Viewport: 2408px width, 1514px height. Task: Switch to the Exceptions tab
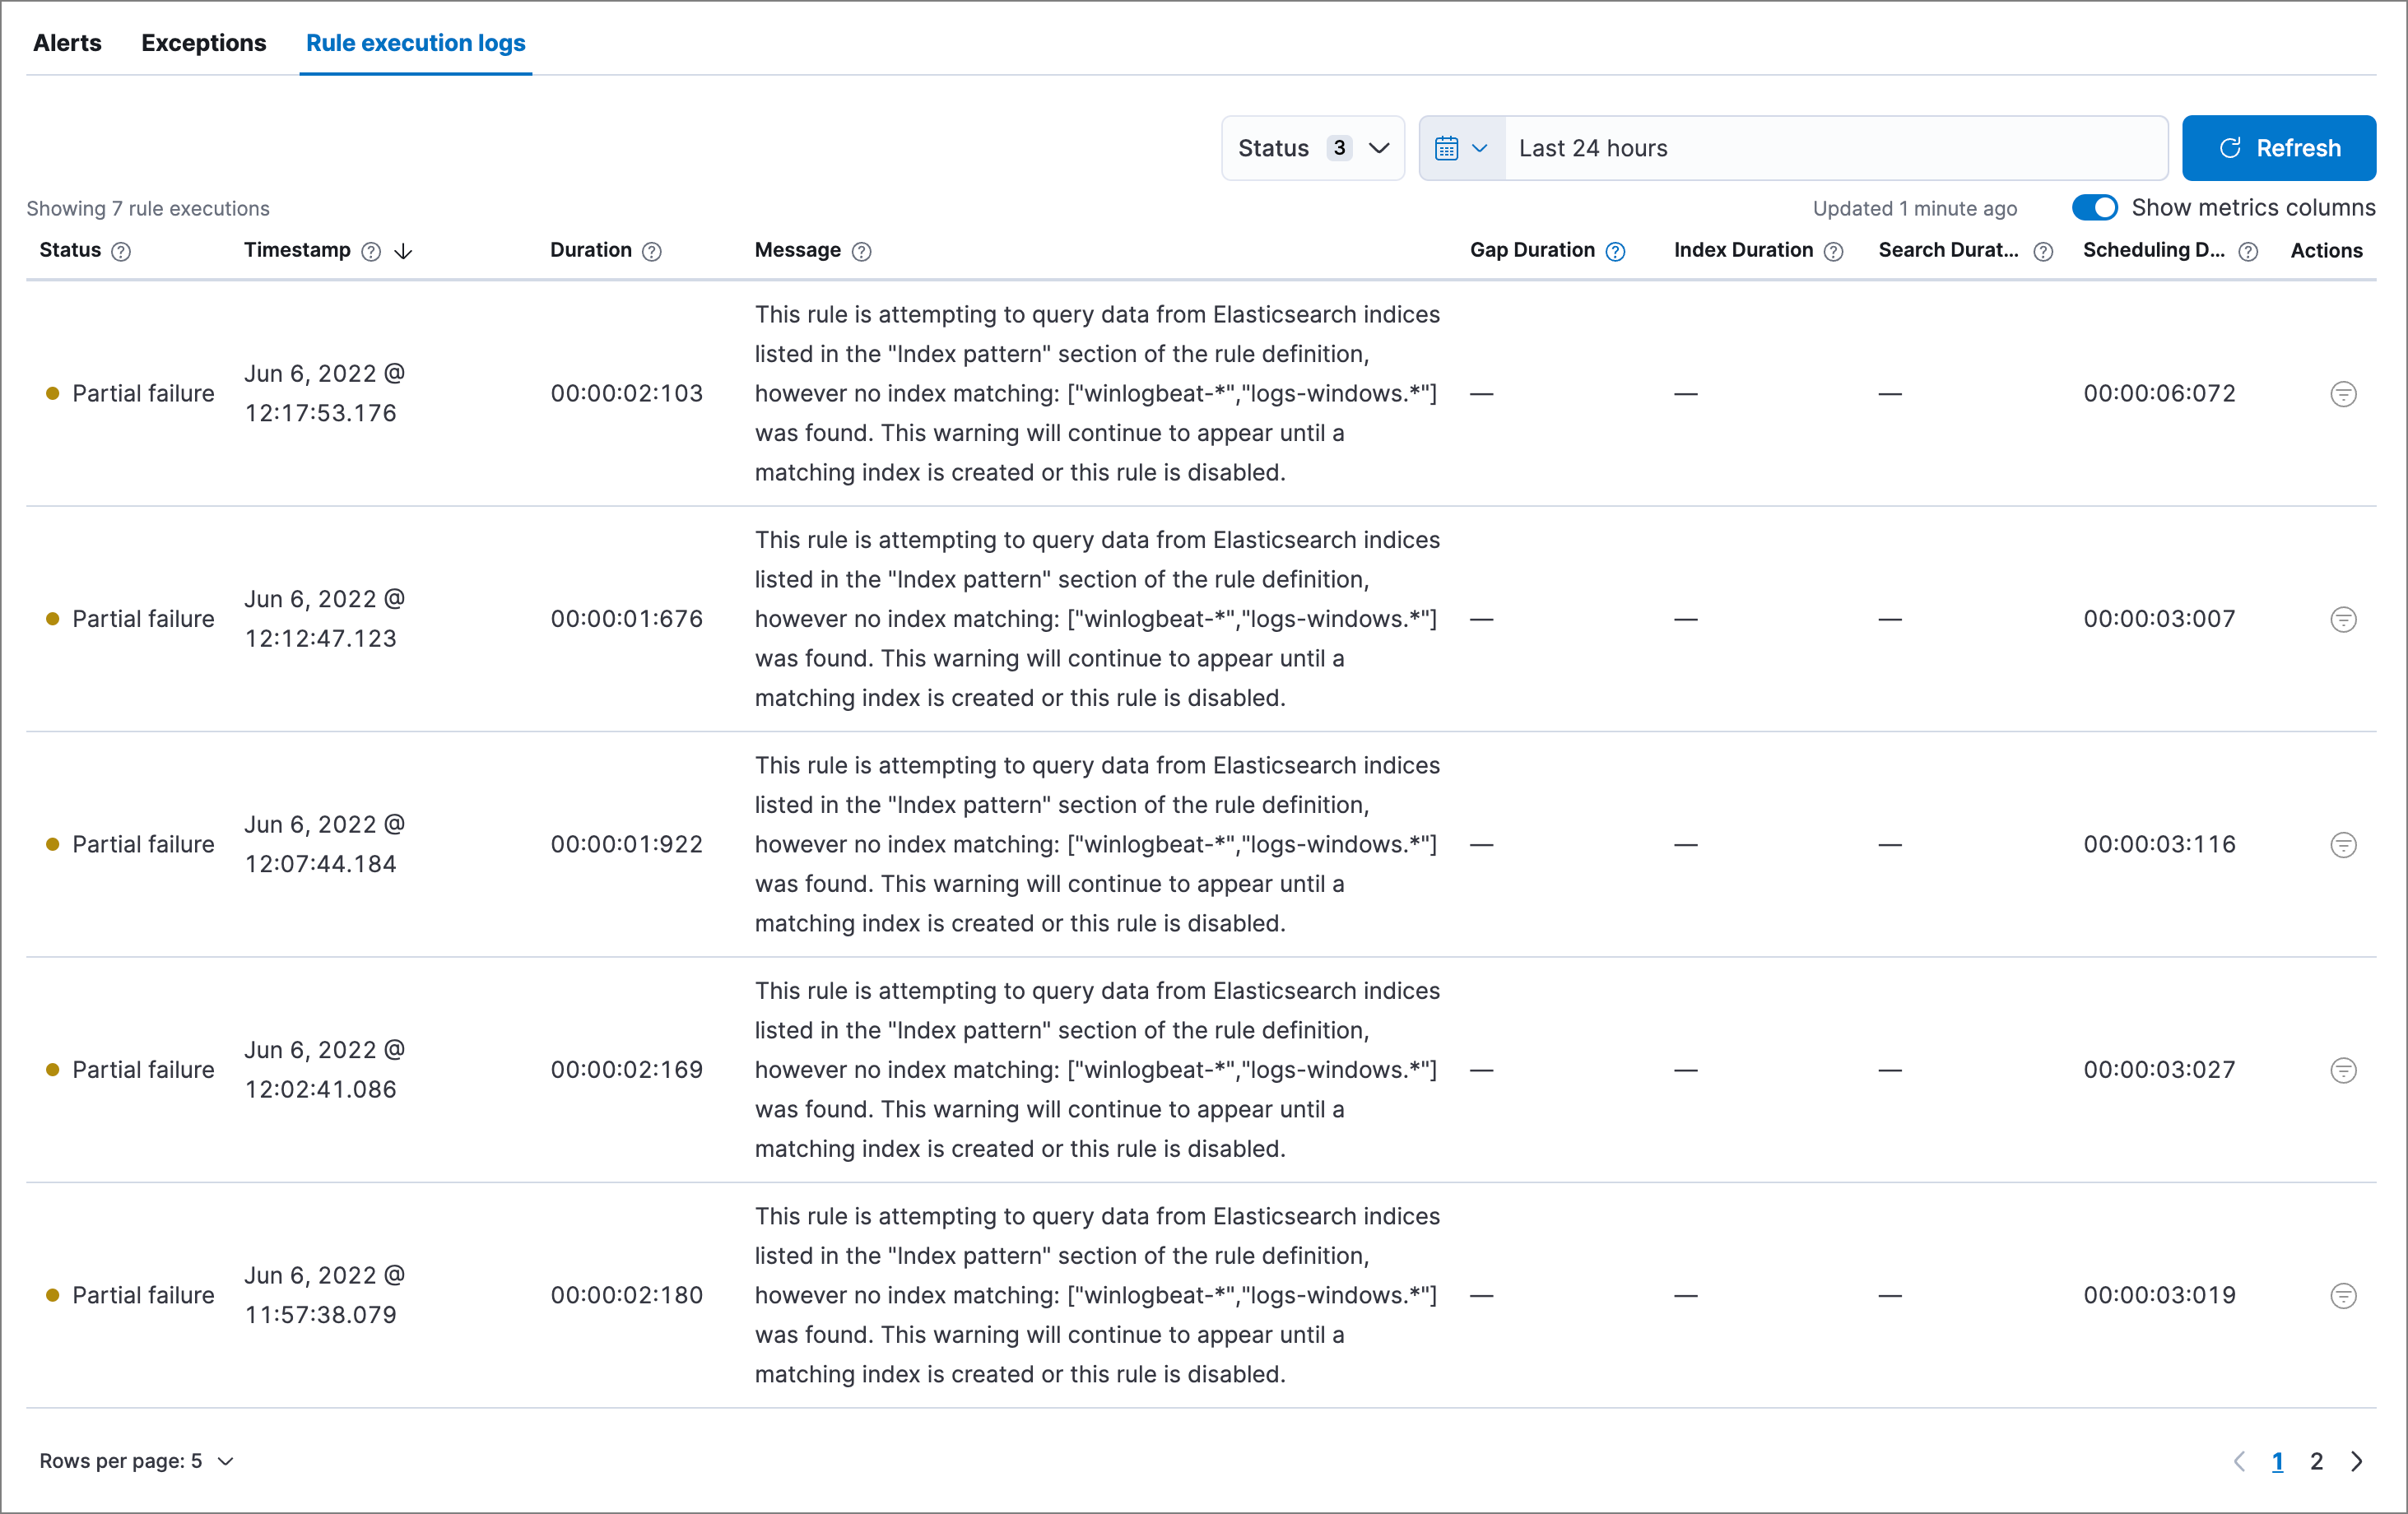click(203, 43)
